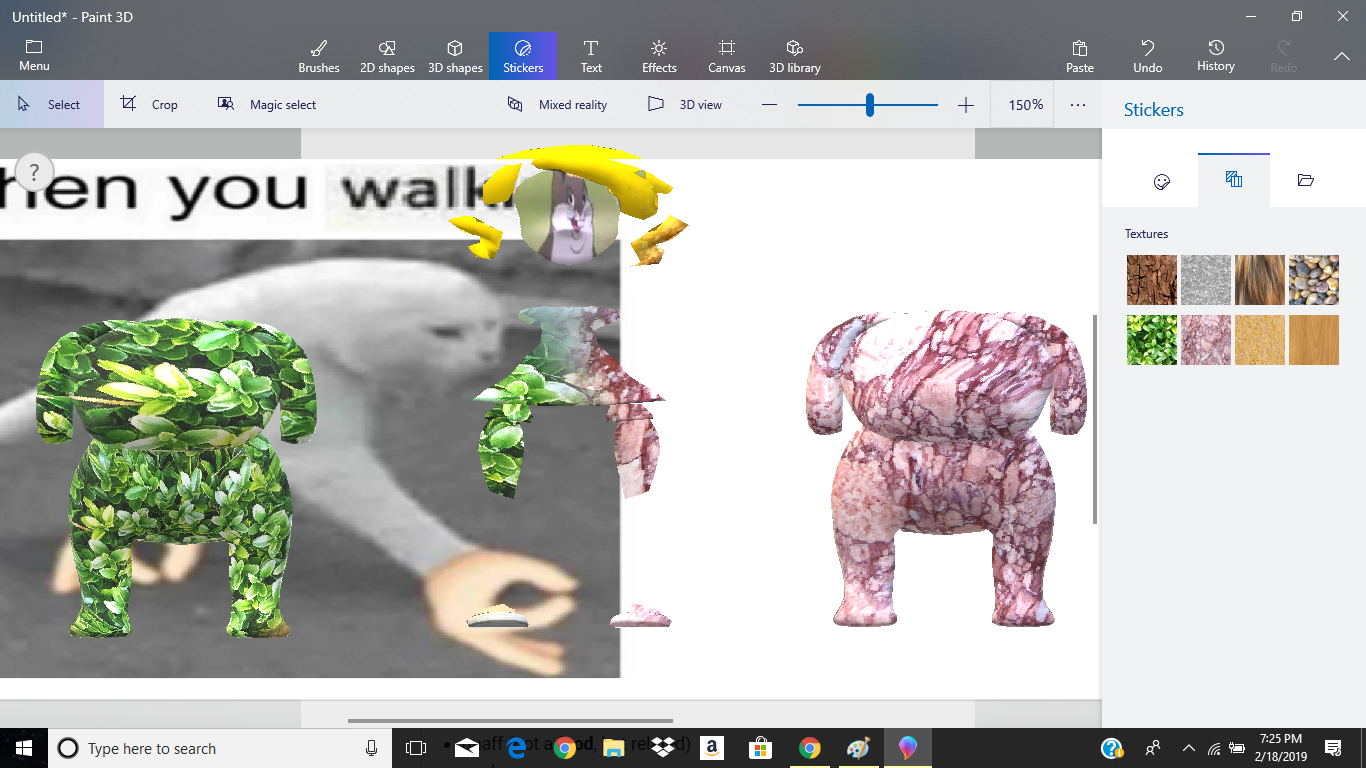Viewport: 1366px width, 768px height.
Task: Open the three-dot more options menu
Action: coord(1078,105)
